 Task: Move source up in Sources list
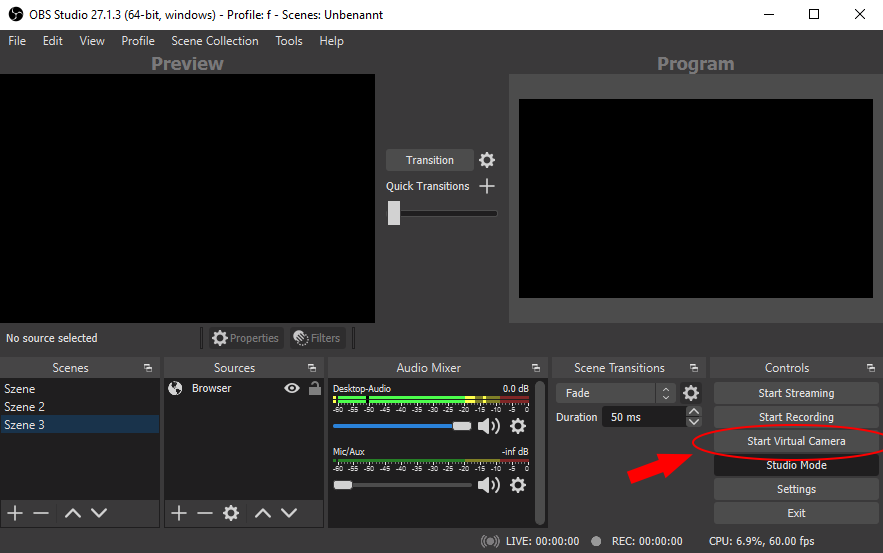click(263, 513)
